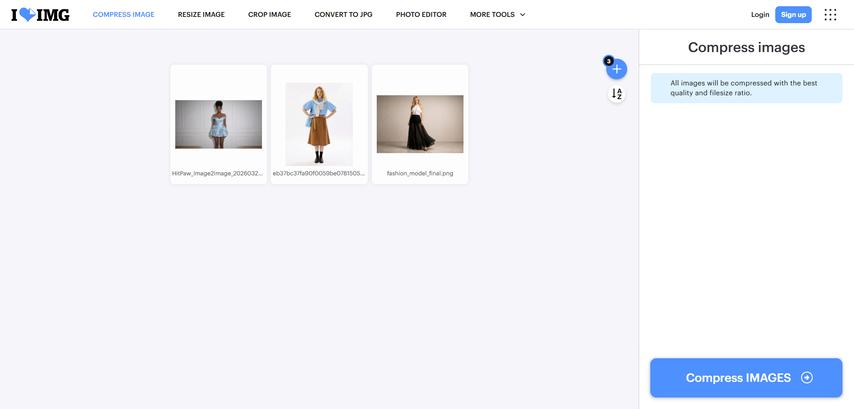Click the eb37bc37fa90 file name label

tap(319, 173)
